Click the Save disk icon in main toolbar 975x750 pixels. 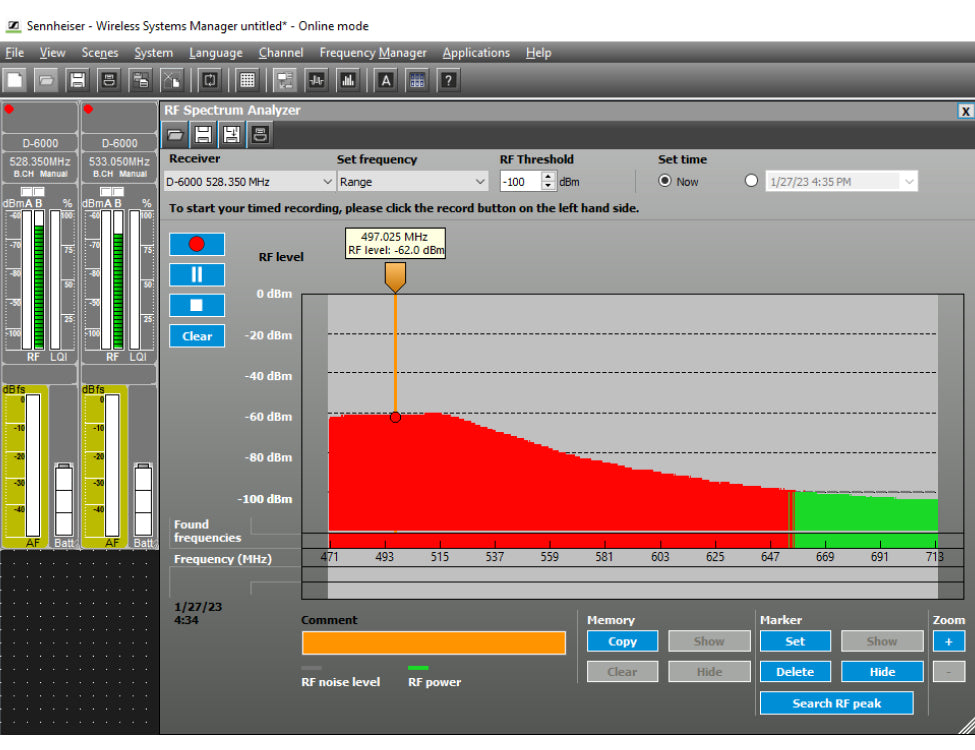pos(77,80)
